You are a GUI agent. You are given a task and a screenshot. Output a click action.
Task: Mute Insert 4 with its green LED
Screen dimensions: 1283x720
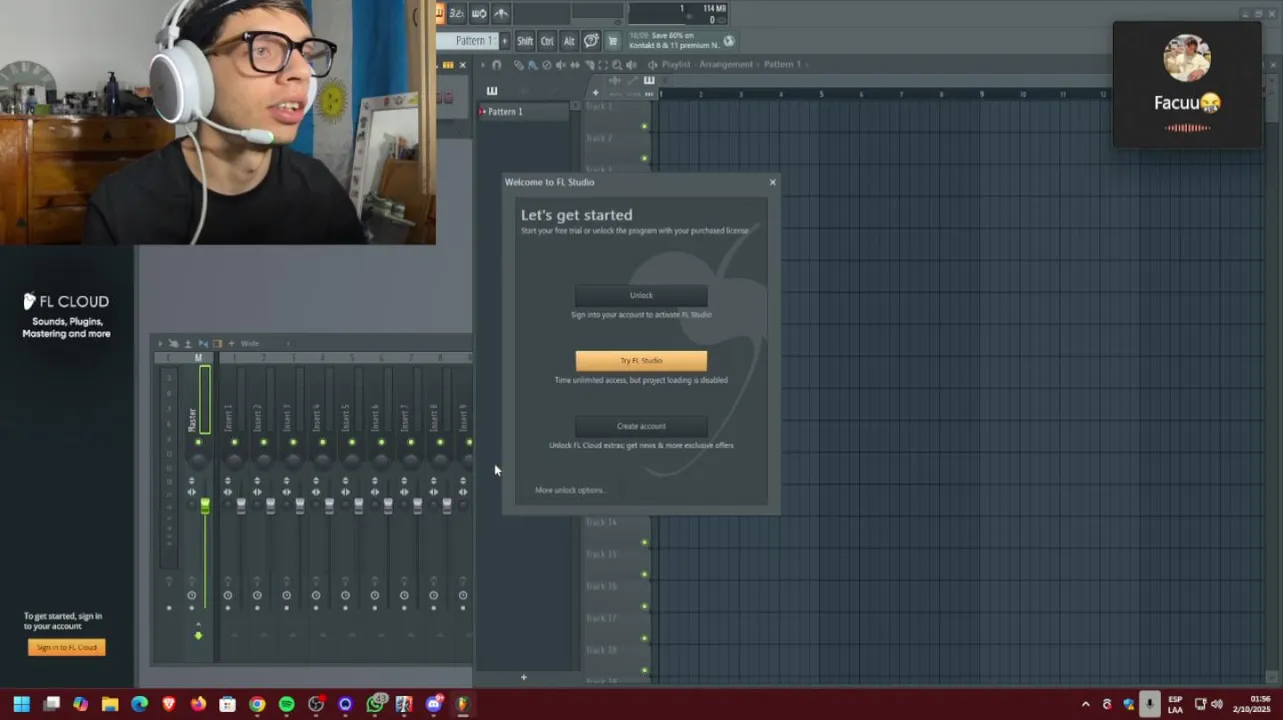click(x=323, y=442)
